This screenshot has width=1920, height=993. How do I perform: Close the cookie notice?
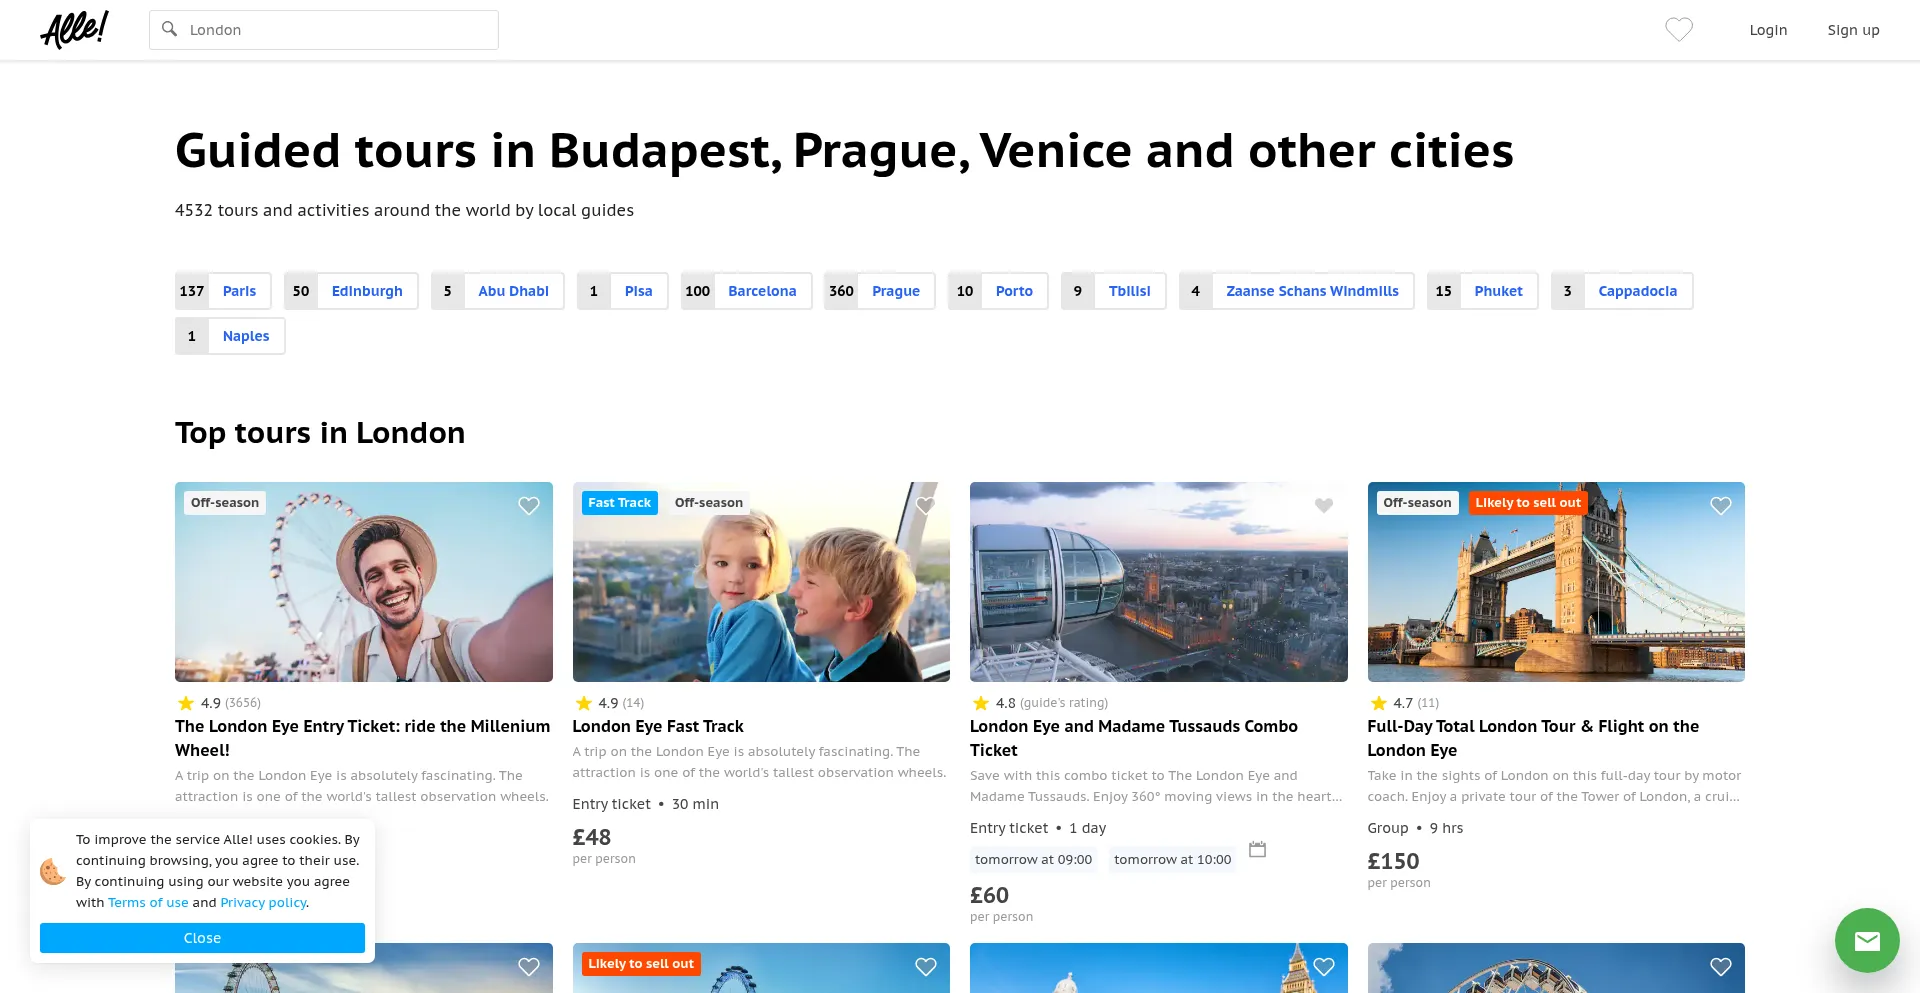click(x=202, y=938)
